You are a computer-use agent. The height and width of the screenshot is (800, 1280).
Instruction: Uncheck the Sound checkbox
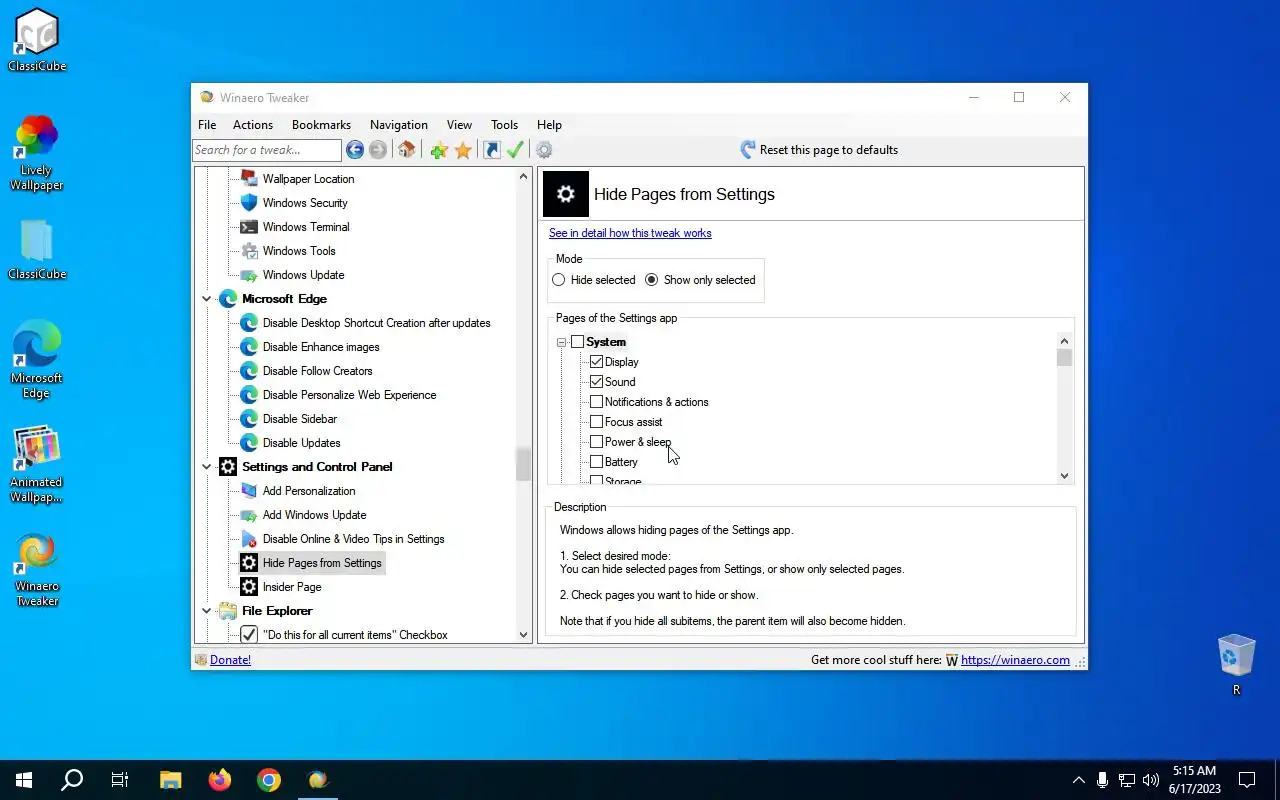pyautogui.click(x=597, y=382)
